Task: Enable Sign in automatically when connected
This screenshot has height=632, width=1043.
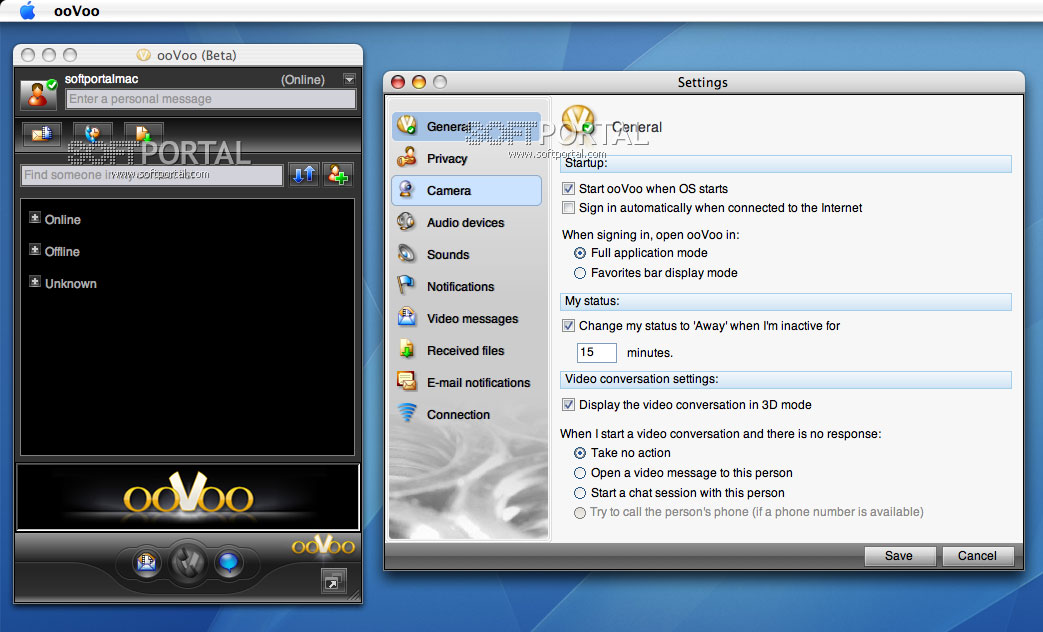Action: coord(568,208)
